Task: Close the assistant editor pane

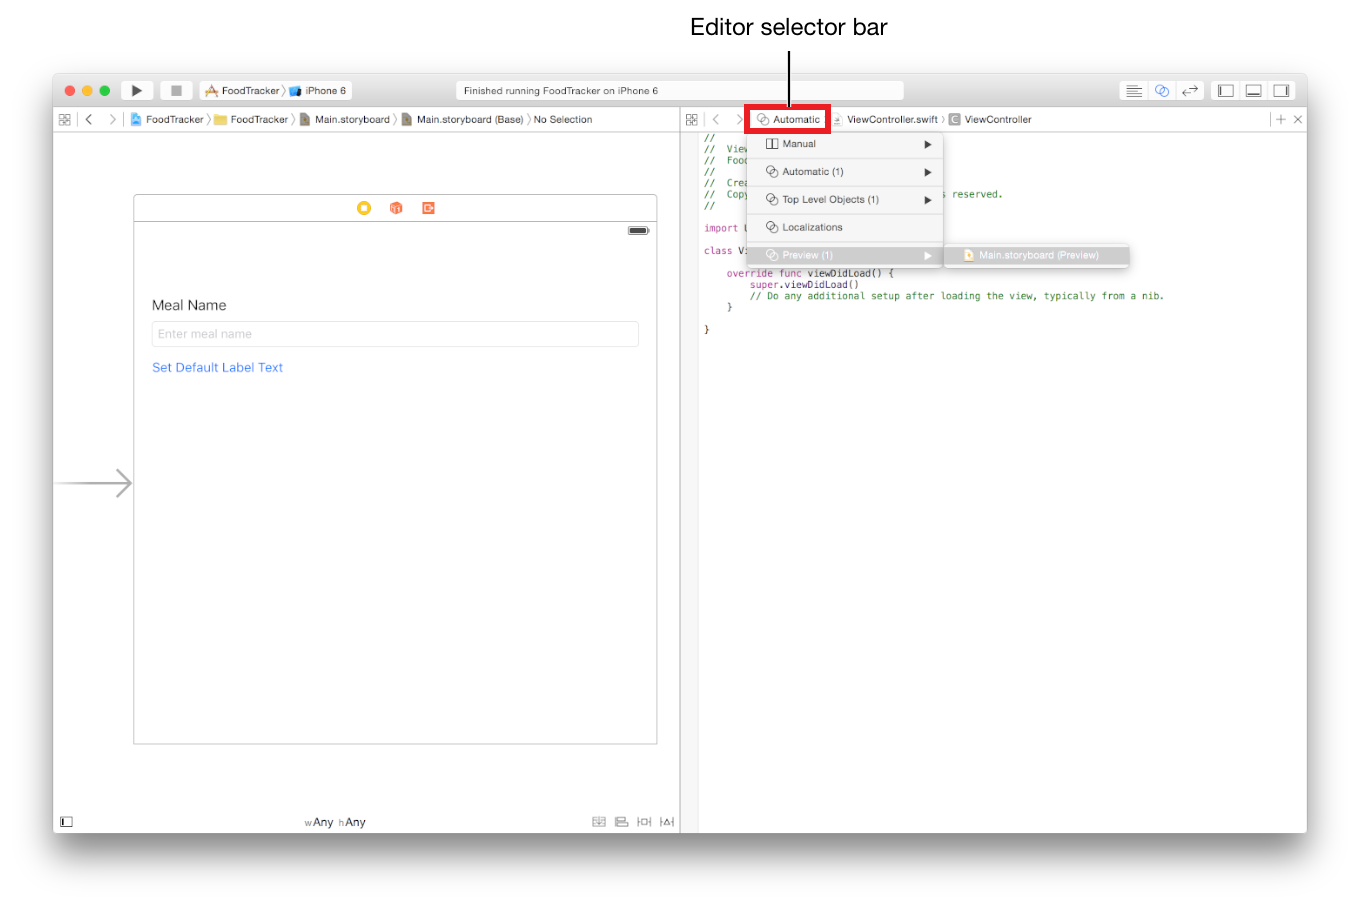Action: pyautogui.click(x=1298, y=119)
